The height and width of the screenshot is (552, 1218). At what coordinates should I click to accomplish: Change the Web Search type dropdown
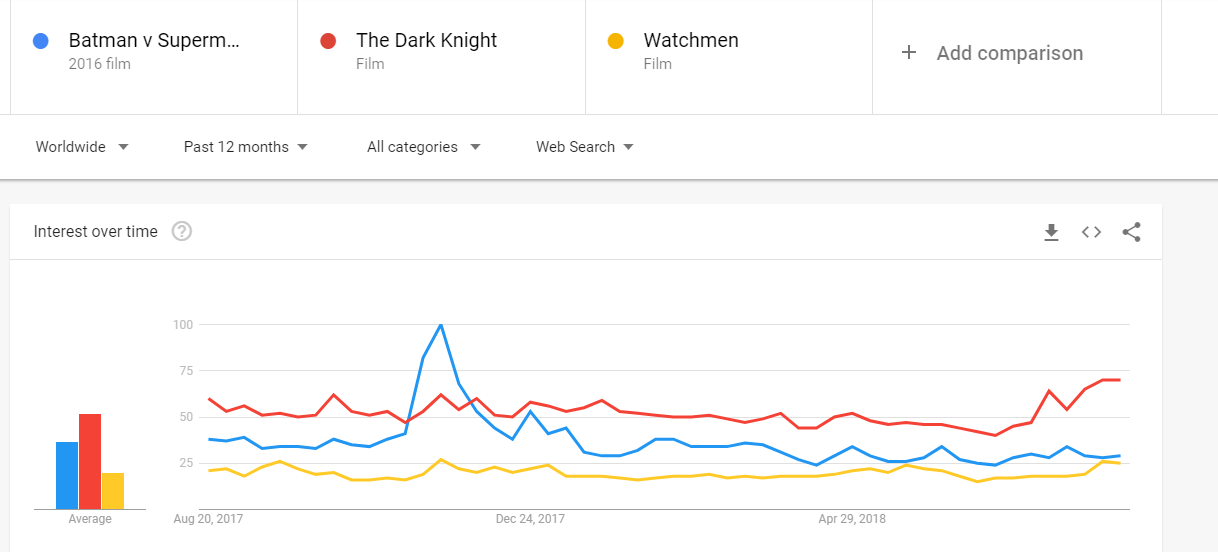[585, 147]
